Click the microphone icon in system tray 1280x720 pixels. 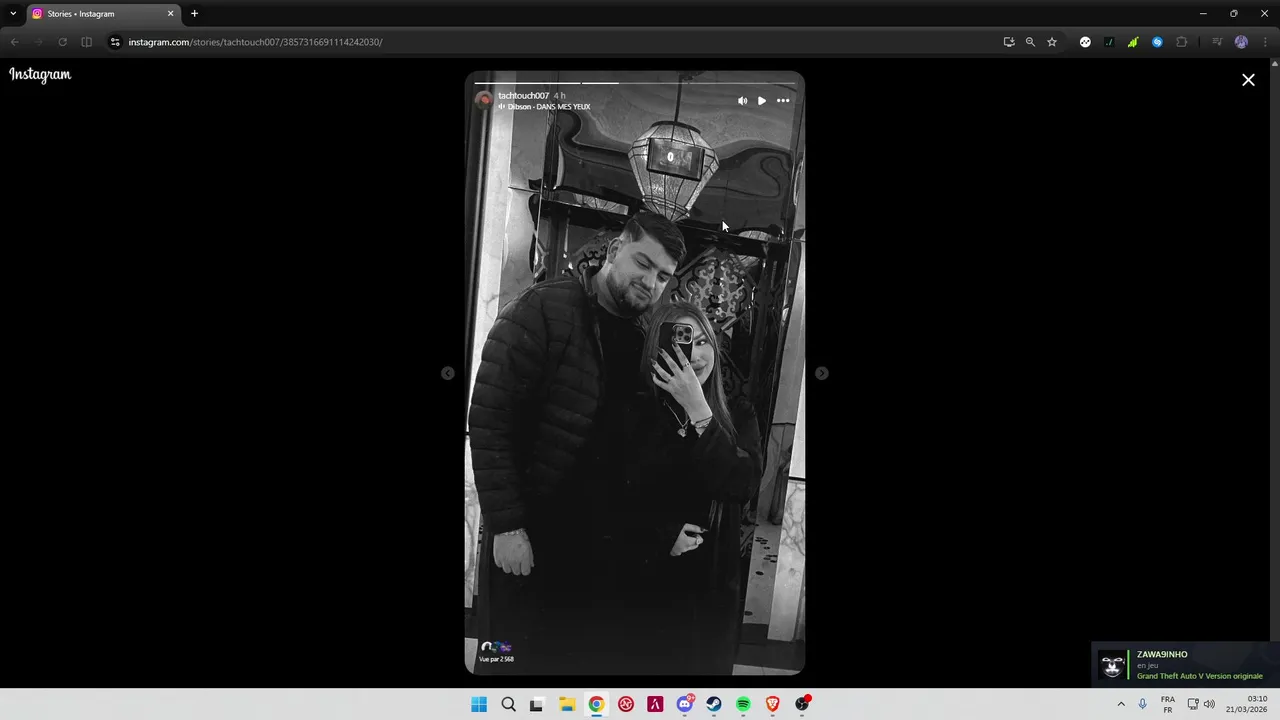pos(1142,705)
